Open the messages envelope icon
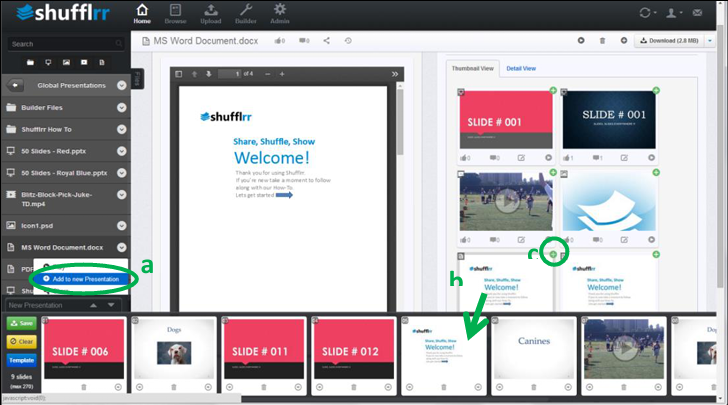Viewport: 728px width, 405px height. pos(697,13)
